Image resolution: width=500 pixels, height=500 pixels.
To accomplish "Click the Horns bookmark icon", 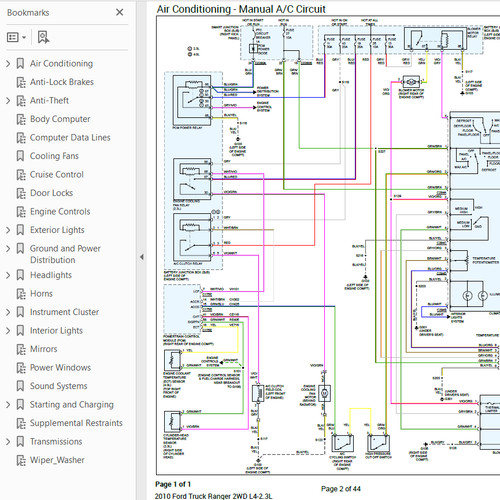I will (x=21, y=294).
